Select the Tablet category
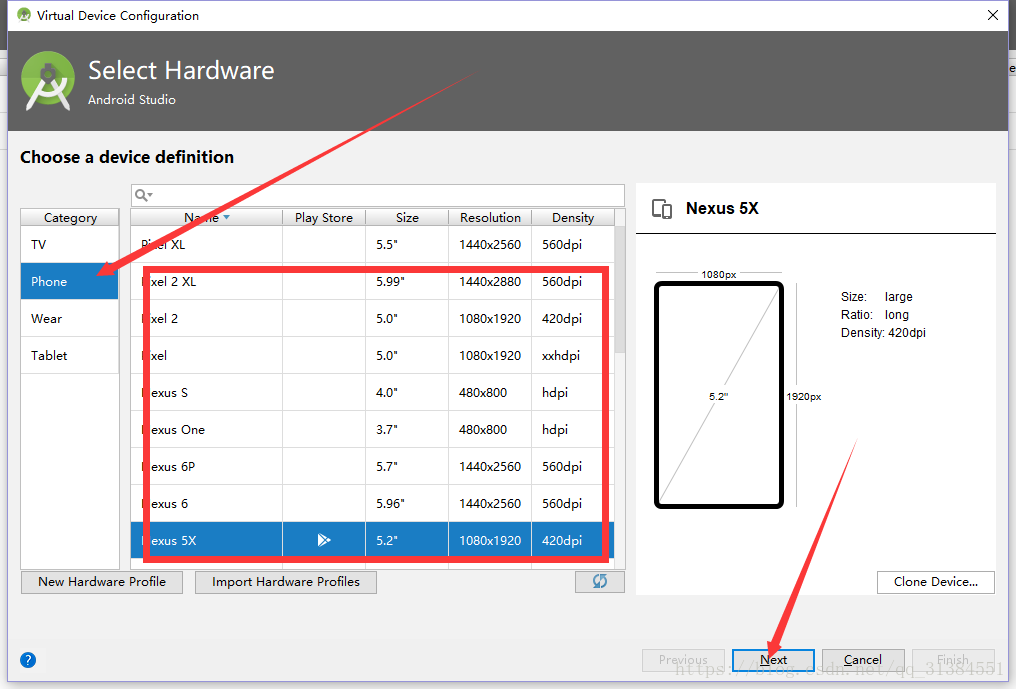 pyautogui.click(x=70, y=355)
